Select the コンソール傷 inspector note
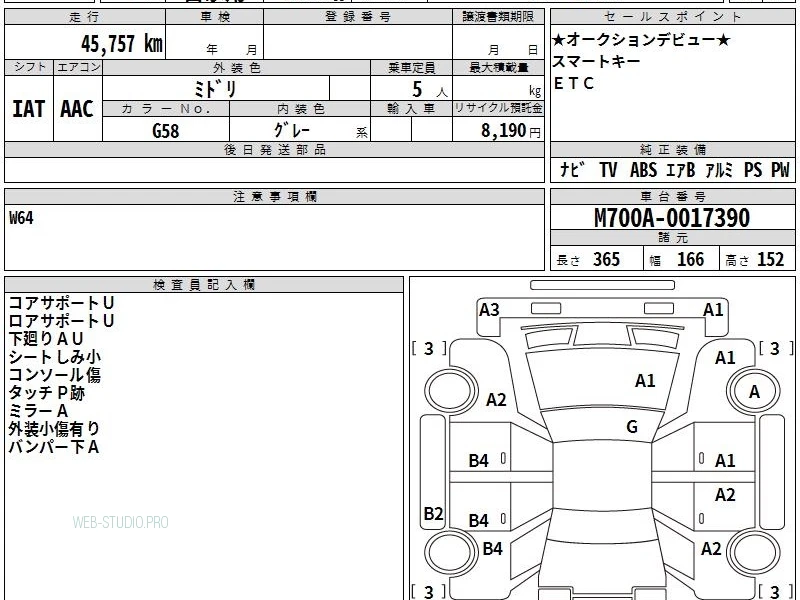800x600 pixels. [x=55, y=375]
